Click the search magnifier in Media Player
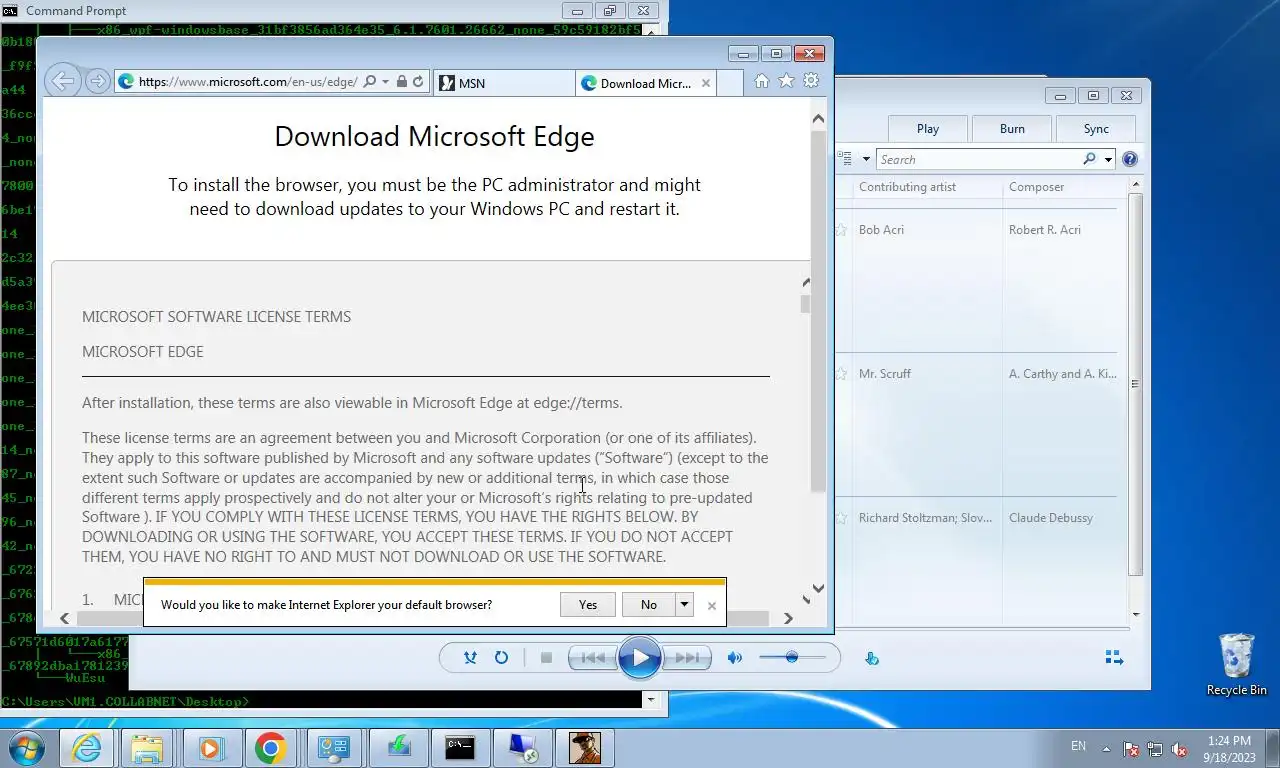The width and height of the screenshot is (1280, 768). [x=1089, y=159]
